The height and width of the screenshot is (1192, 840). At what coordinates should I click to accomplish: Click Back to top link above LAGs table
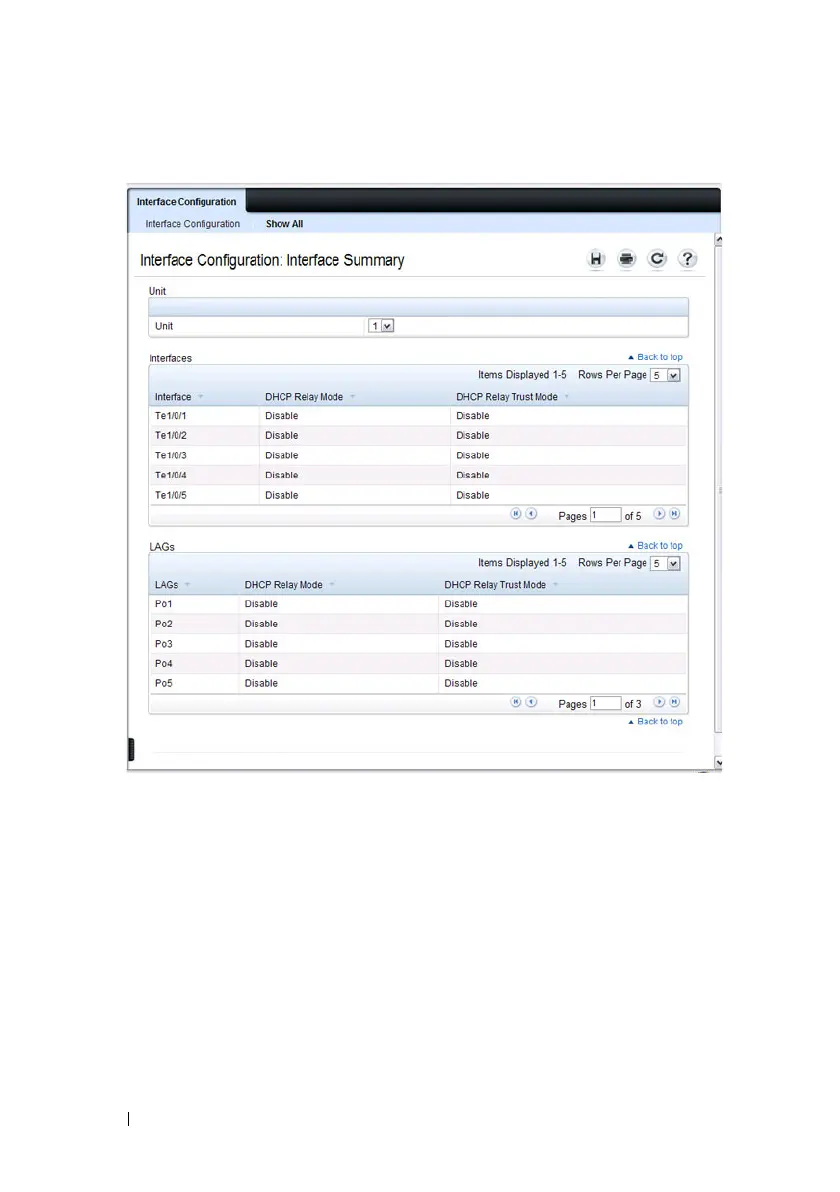tap(655, 546)
